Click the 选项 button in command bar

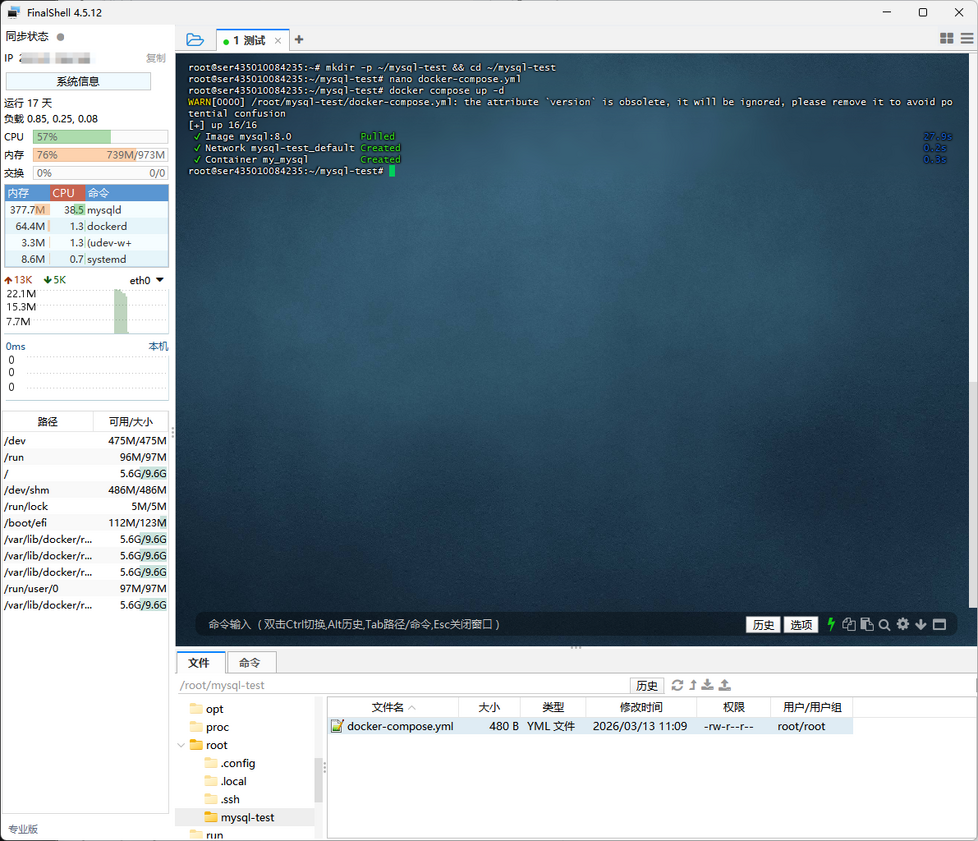(801, 624)
